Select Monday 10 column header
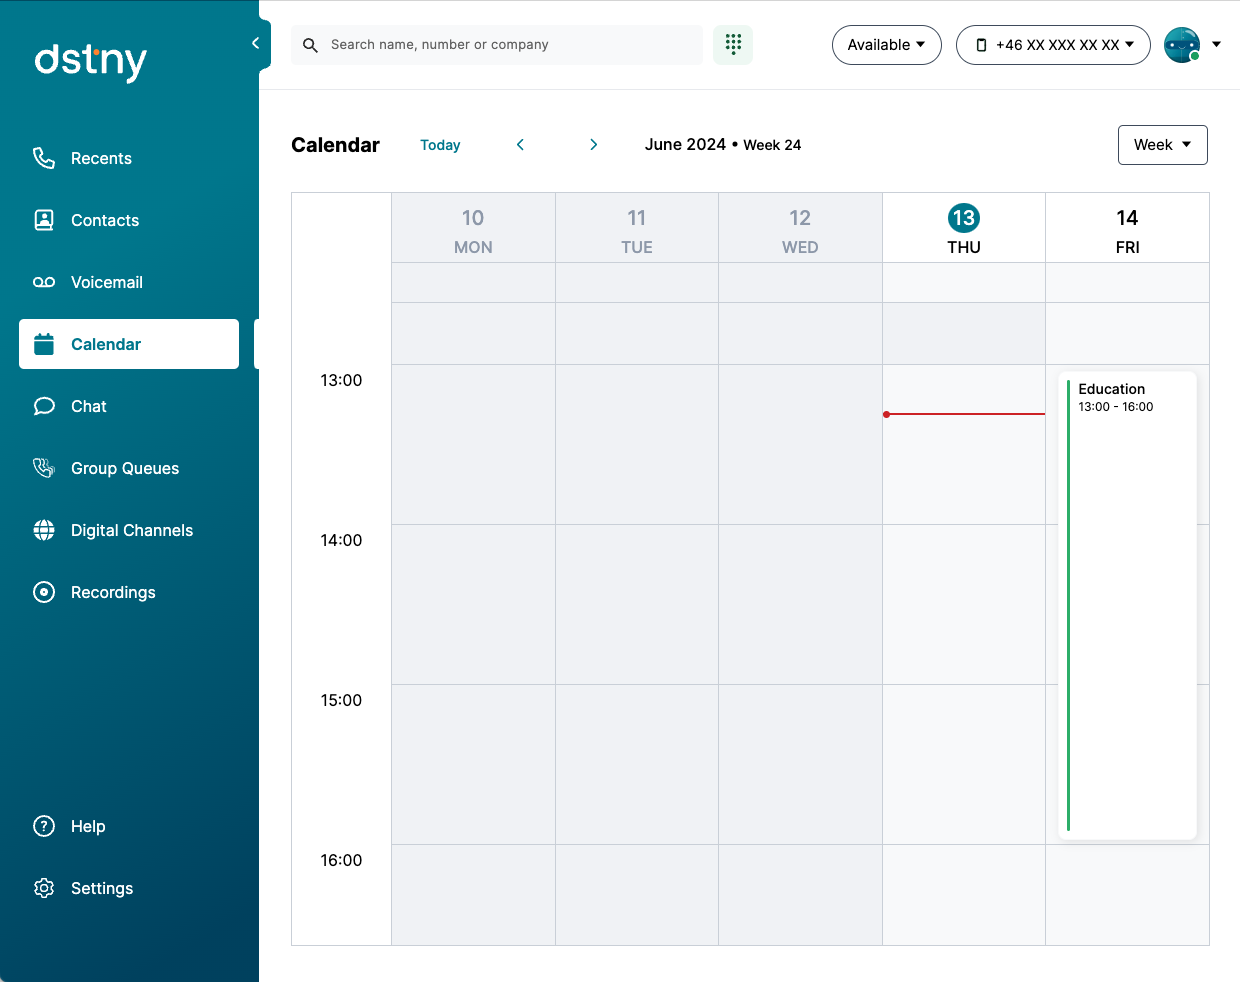1240x982 pixels. click(473, 229)
